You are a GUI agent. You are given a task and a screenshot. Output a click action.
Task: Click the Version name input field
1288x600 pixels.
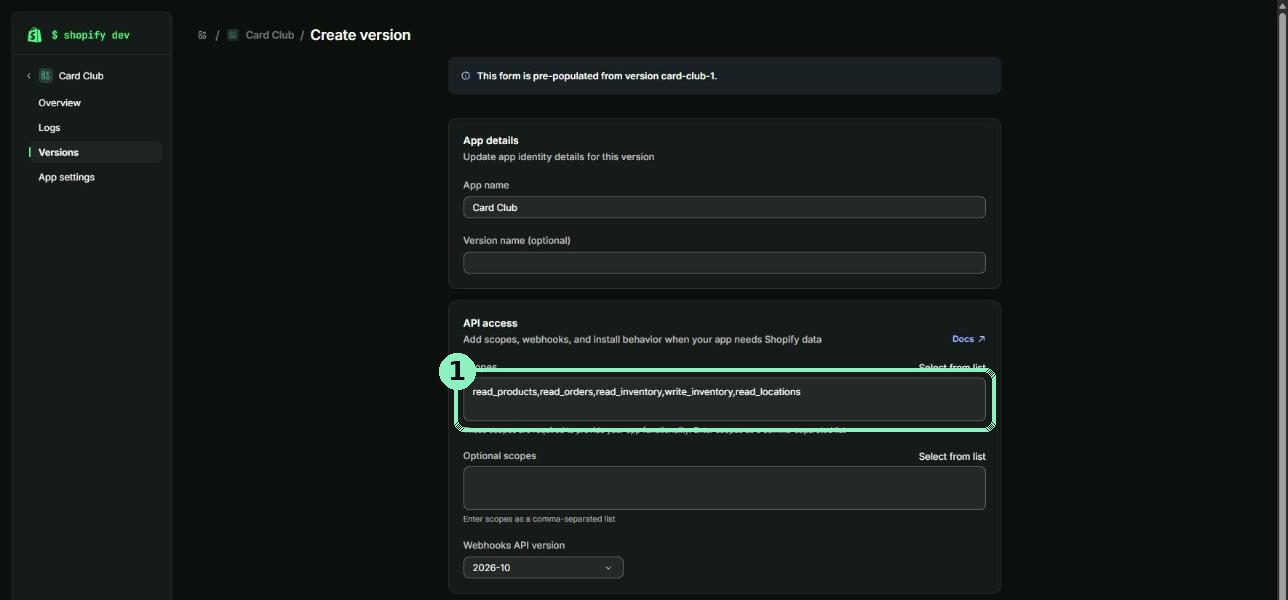tap(724, 262)
